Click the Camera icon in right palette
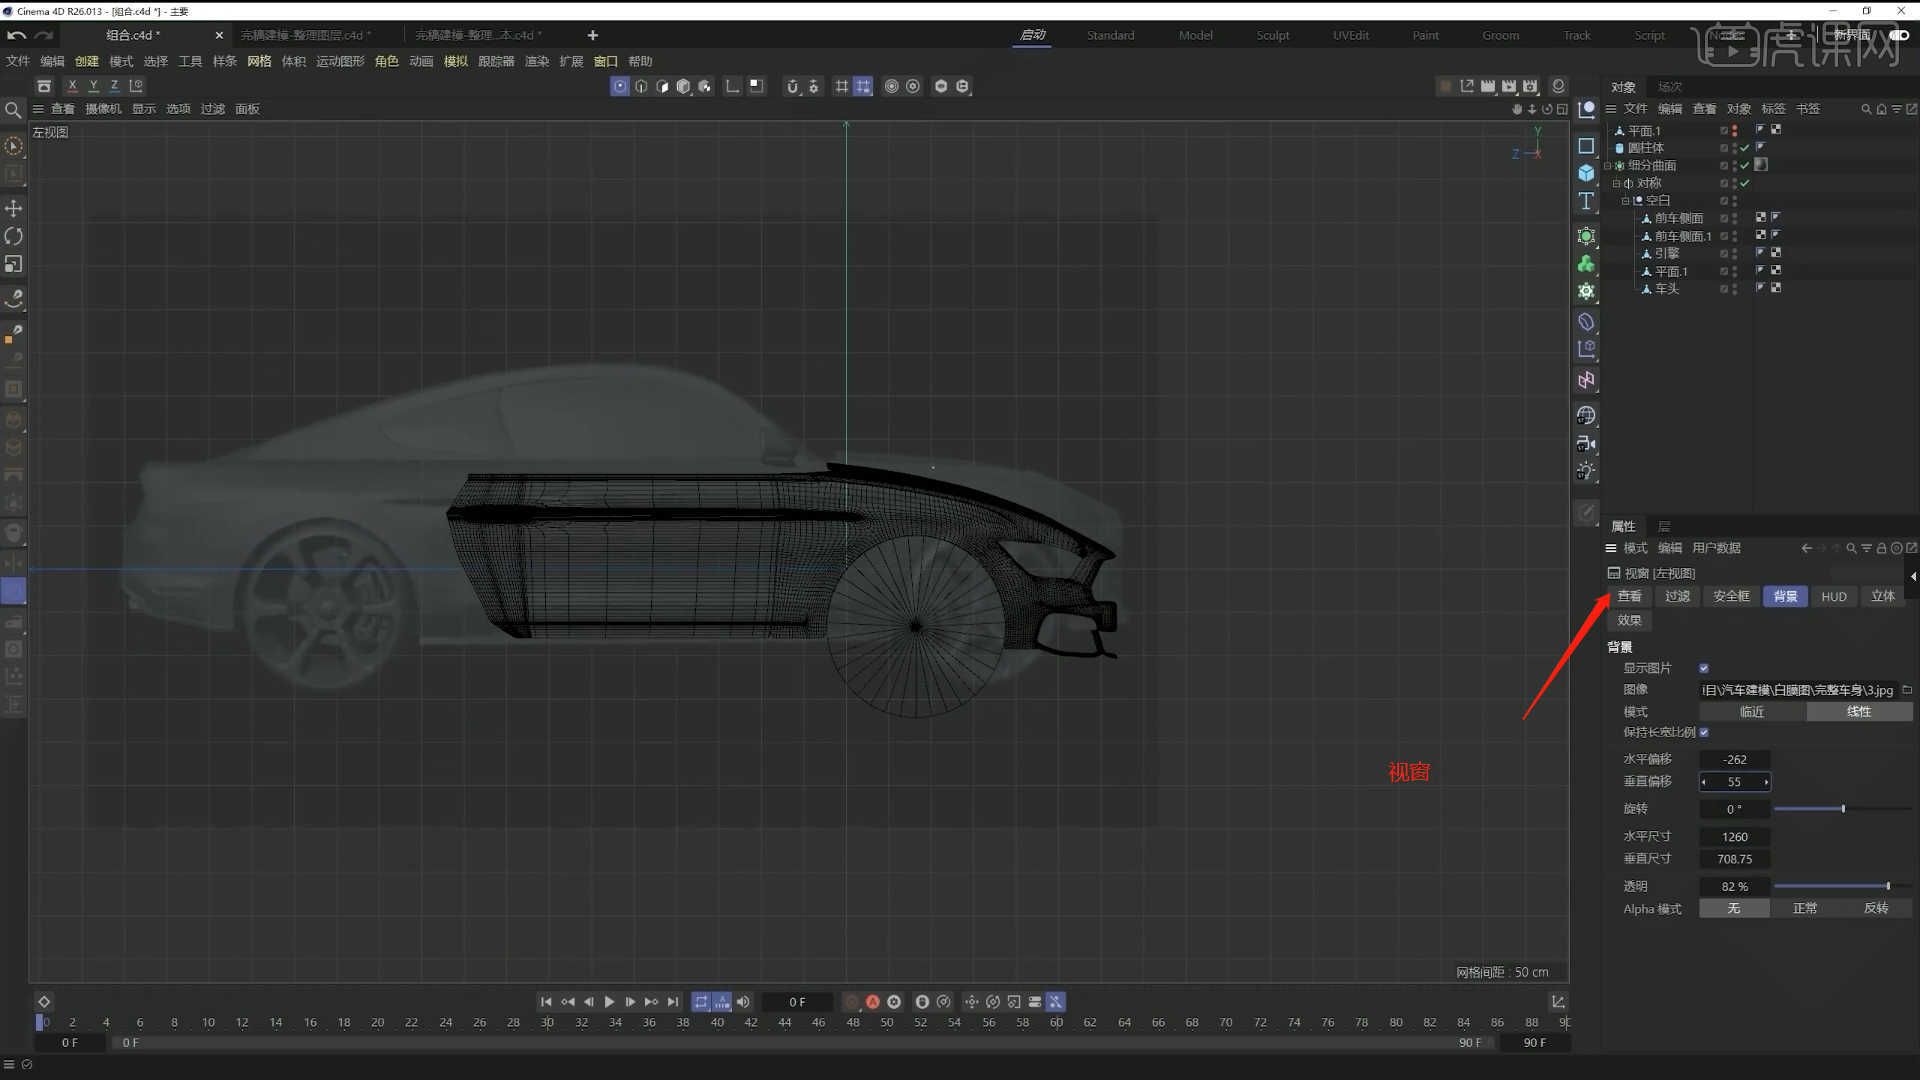1920x1080 pixels. click(x=1586, y=443)
